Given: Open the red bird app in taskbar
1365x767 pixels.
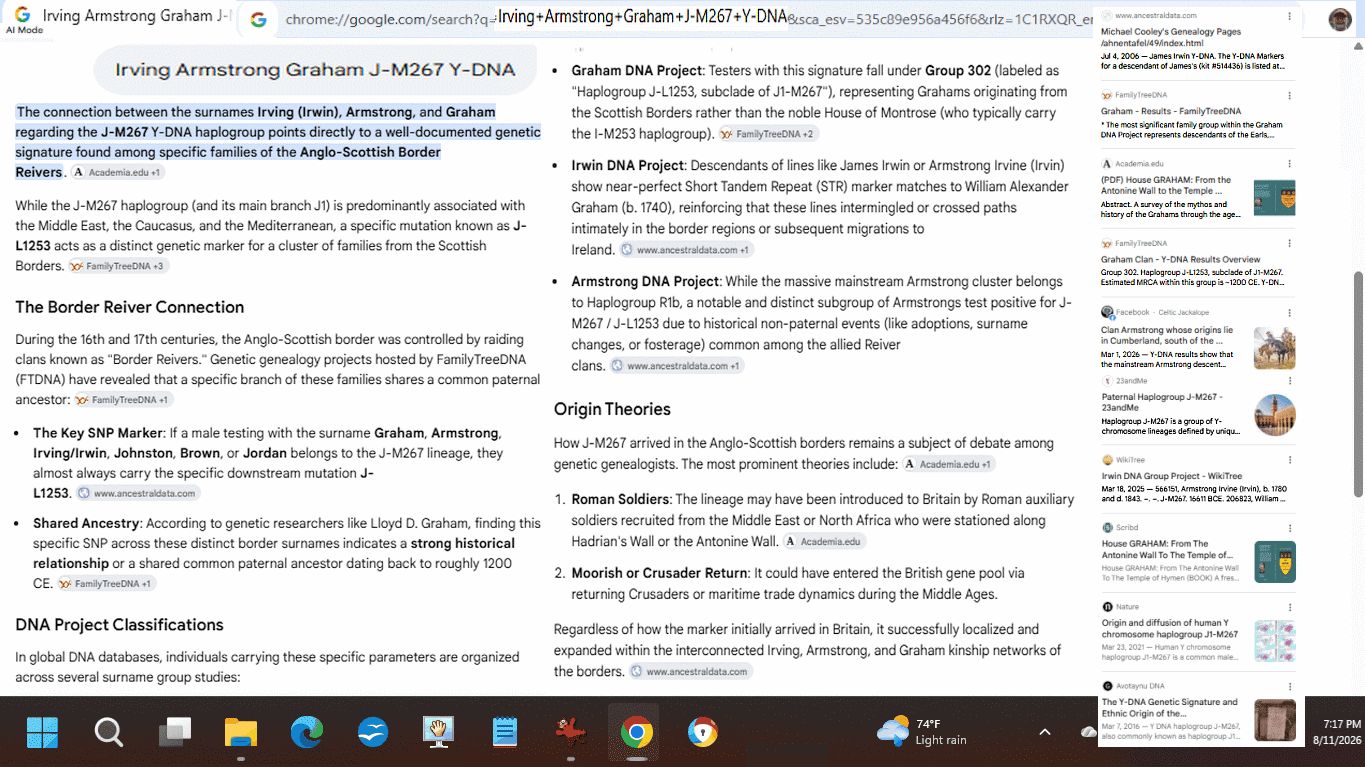Looking at the screenshot, I should tap(571, 733).
